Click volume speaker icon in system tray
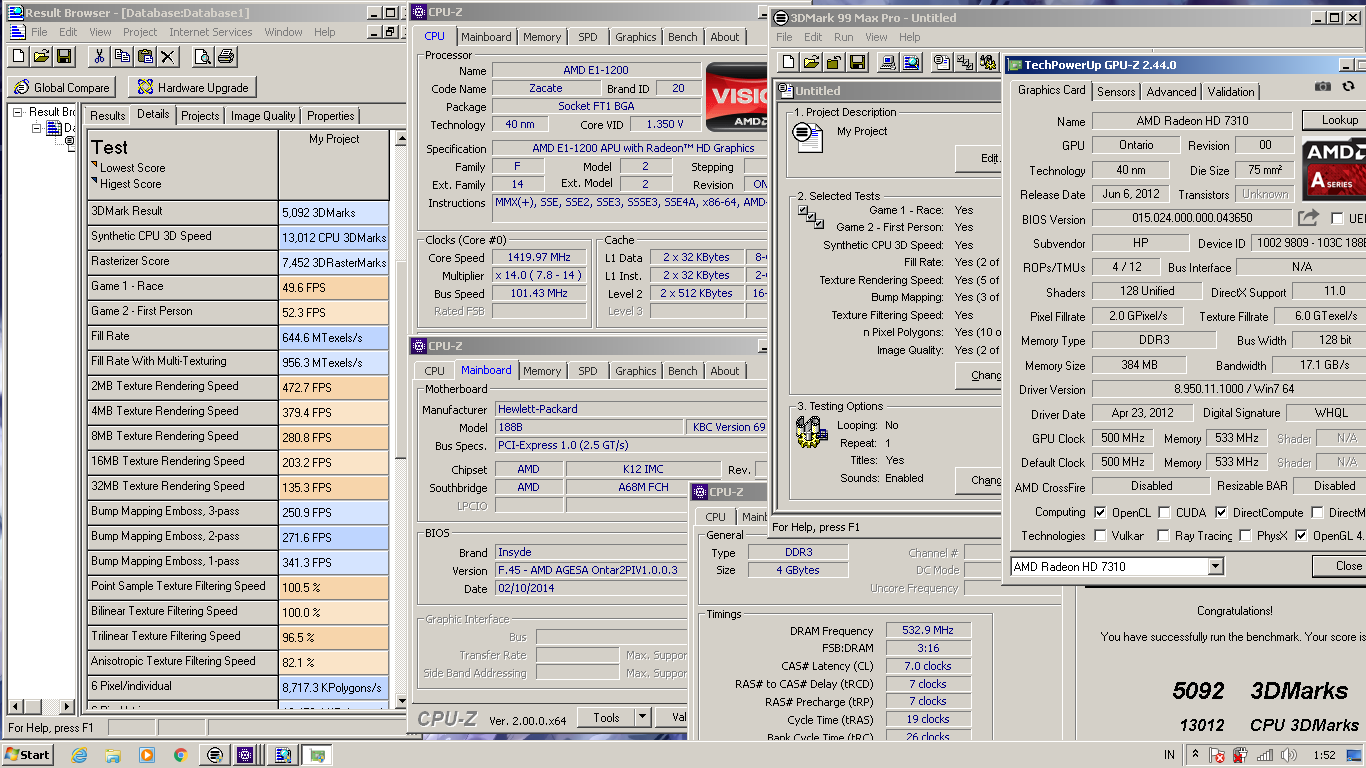 click(x=1291, y=754)
